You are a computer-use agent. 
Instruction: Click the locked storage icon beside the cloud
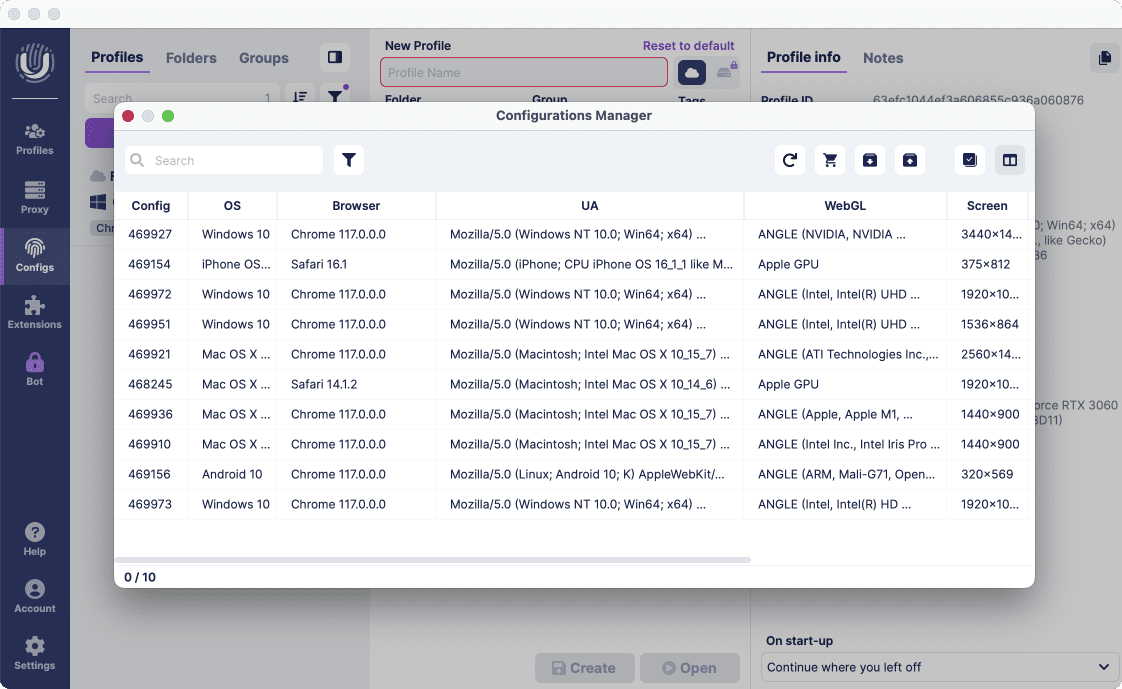(x=726, y=72)
